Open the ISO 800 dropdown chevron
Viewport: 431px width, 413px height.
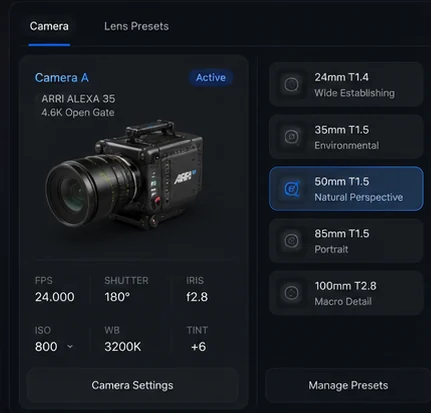pos(70,347)
